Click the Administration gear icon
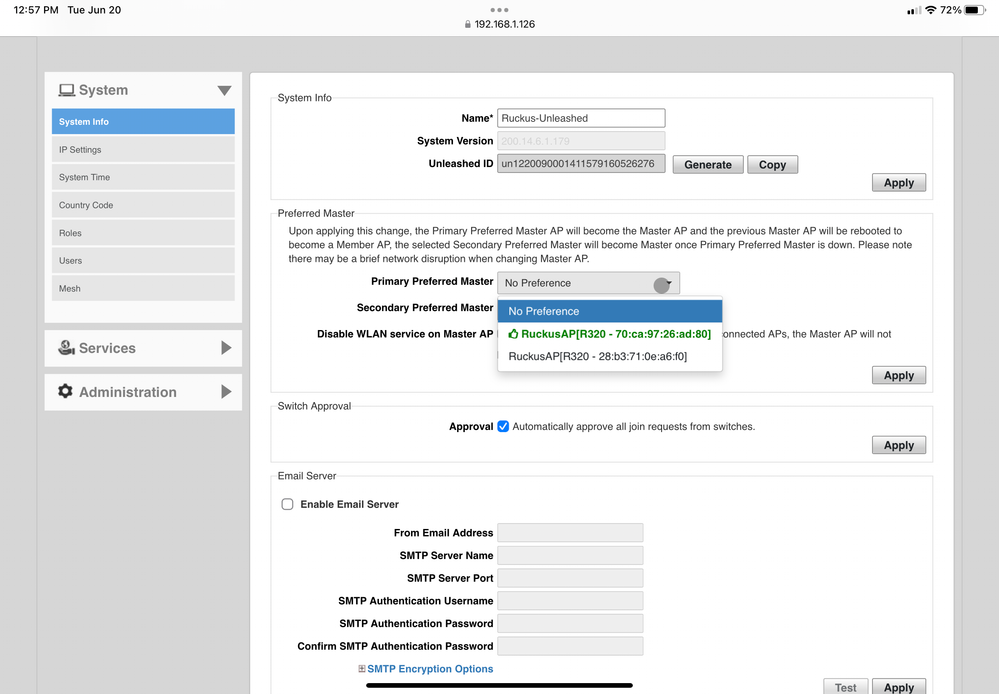 (x=66, y=392)
